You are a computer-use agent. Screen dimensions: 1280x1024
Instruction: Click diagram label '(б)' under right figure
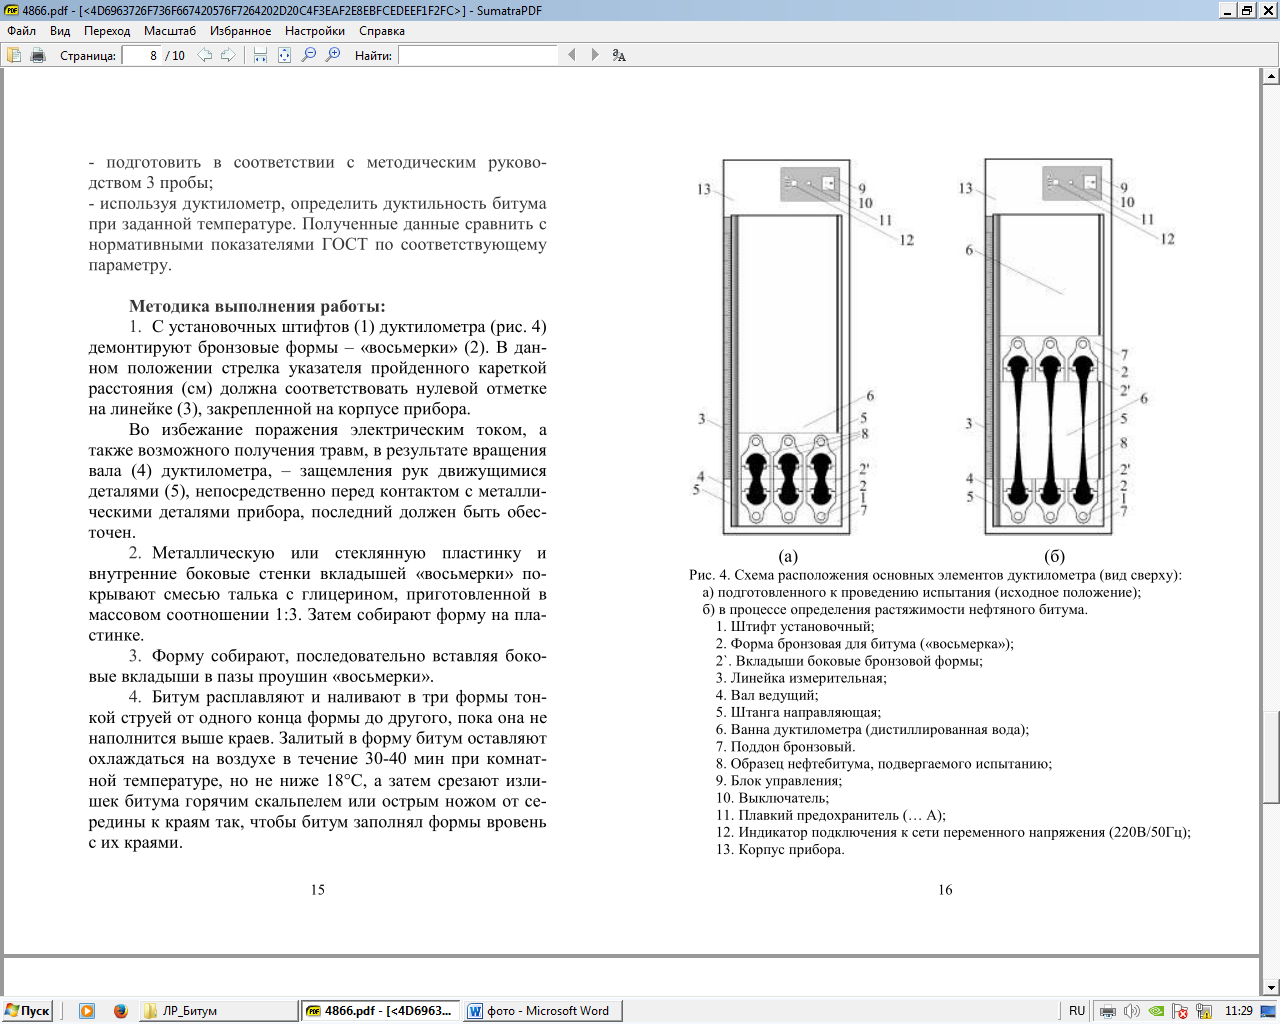click(x=1054, y=556)
